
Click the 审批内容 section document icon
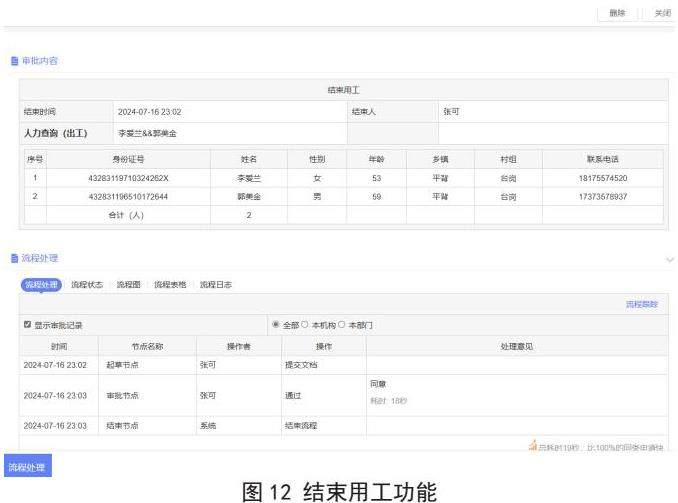tap(14, 61)
